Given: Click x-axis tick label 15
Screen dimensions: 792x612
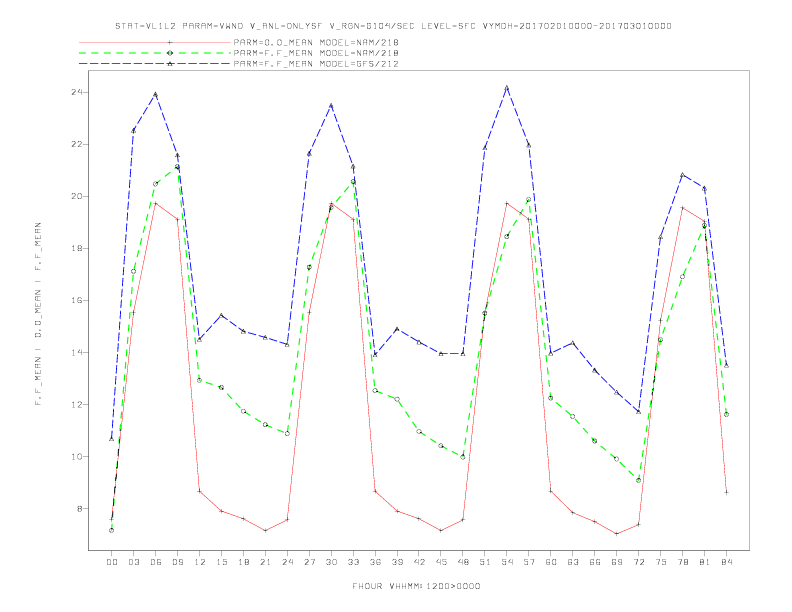Looking at the screenshot, I should [221, 562].
